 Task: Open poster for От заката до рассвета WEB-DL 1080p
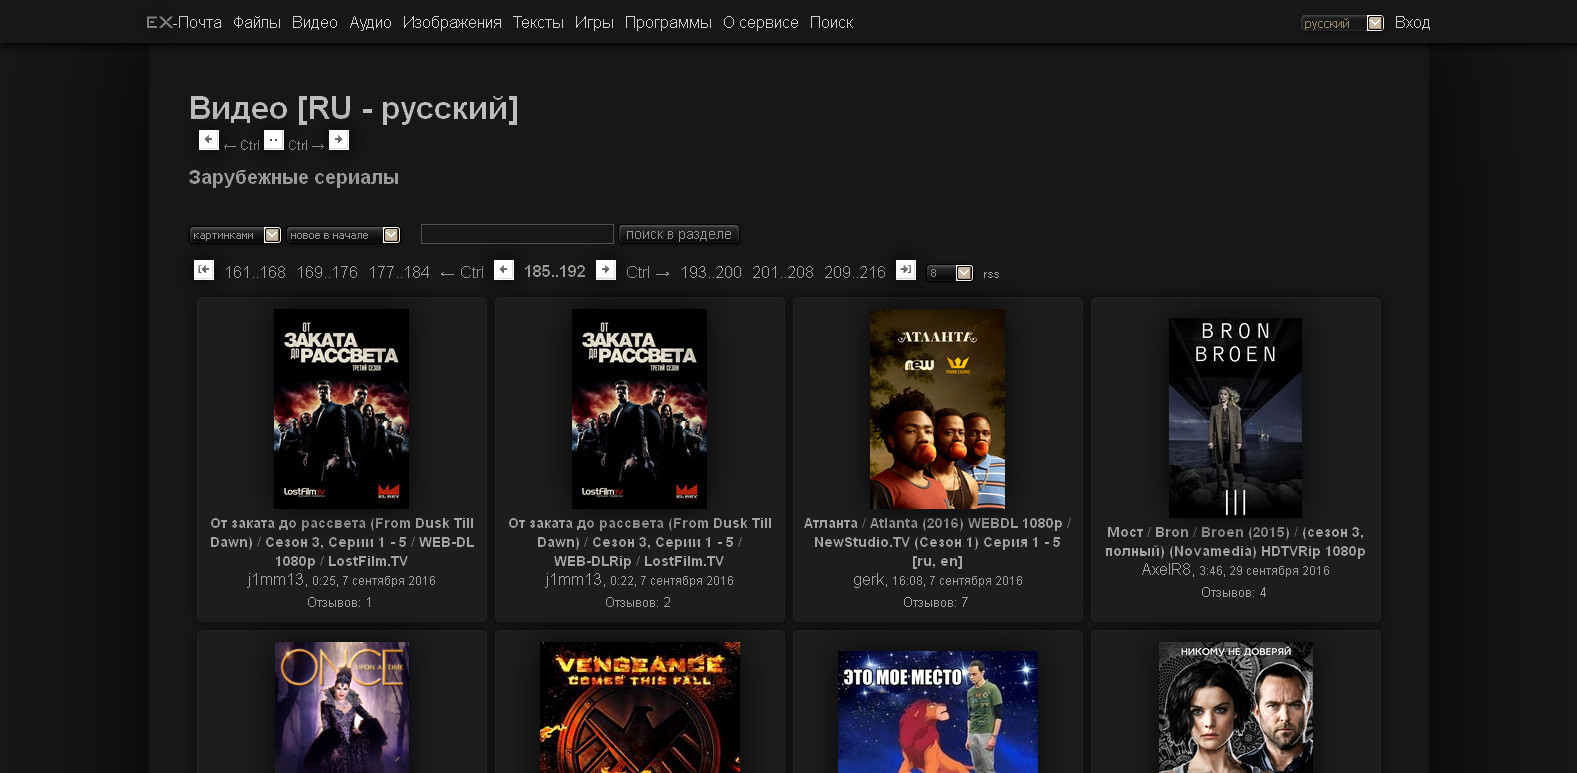click(341, 408)
